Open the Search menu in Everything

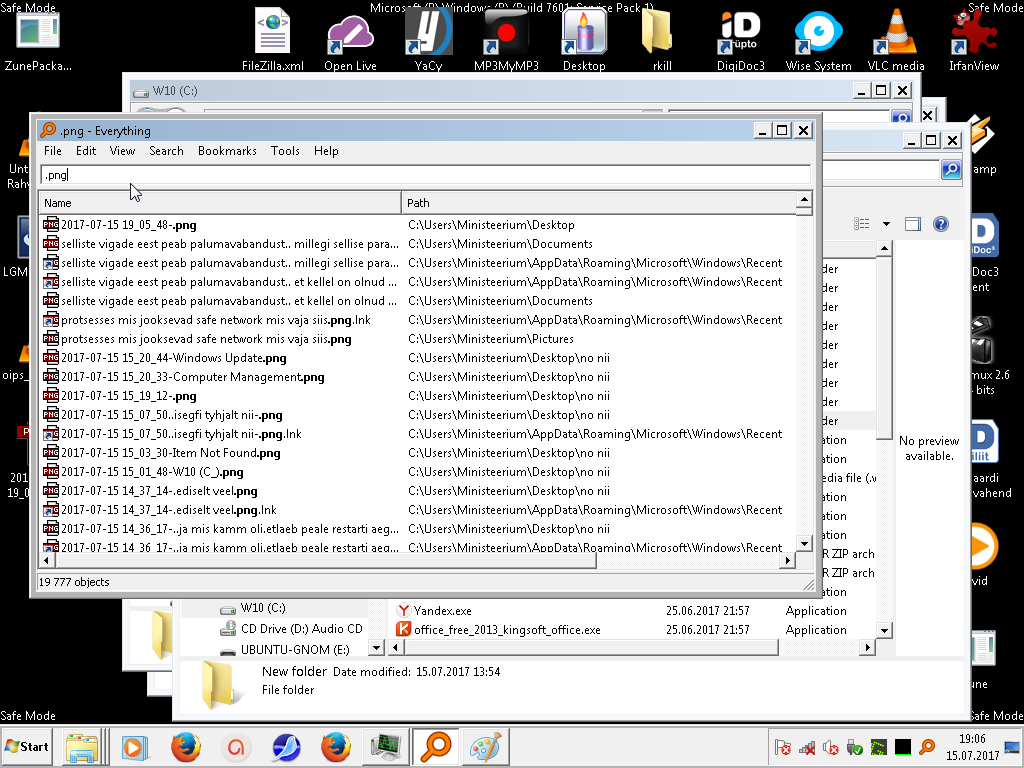pos(166,151)
